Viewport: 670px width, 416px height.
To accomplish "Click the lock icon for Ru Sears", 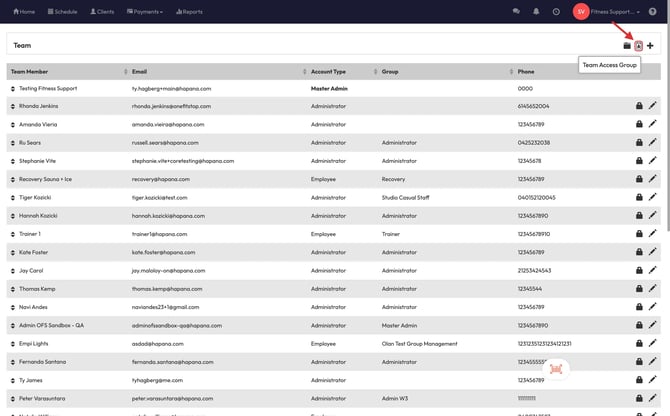I will [639, 142].
